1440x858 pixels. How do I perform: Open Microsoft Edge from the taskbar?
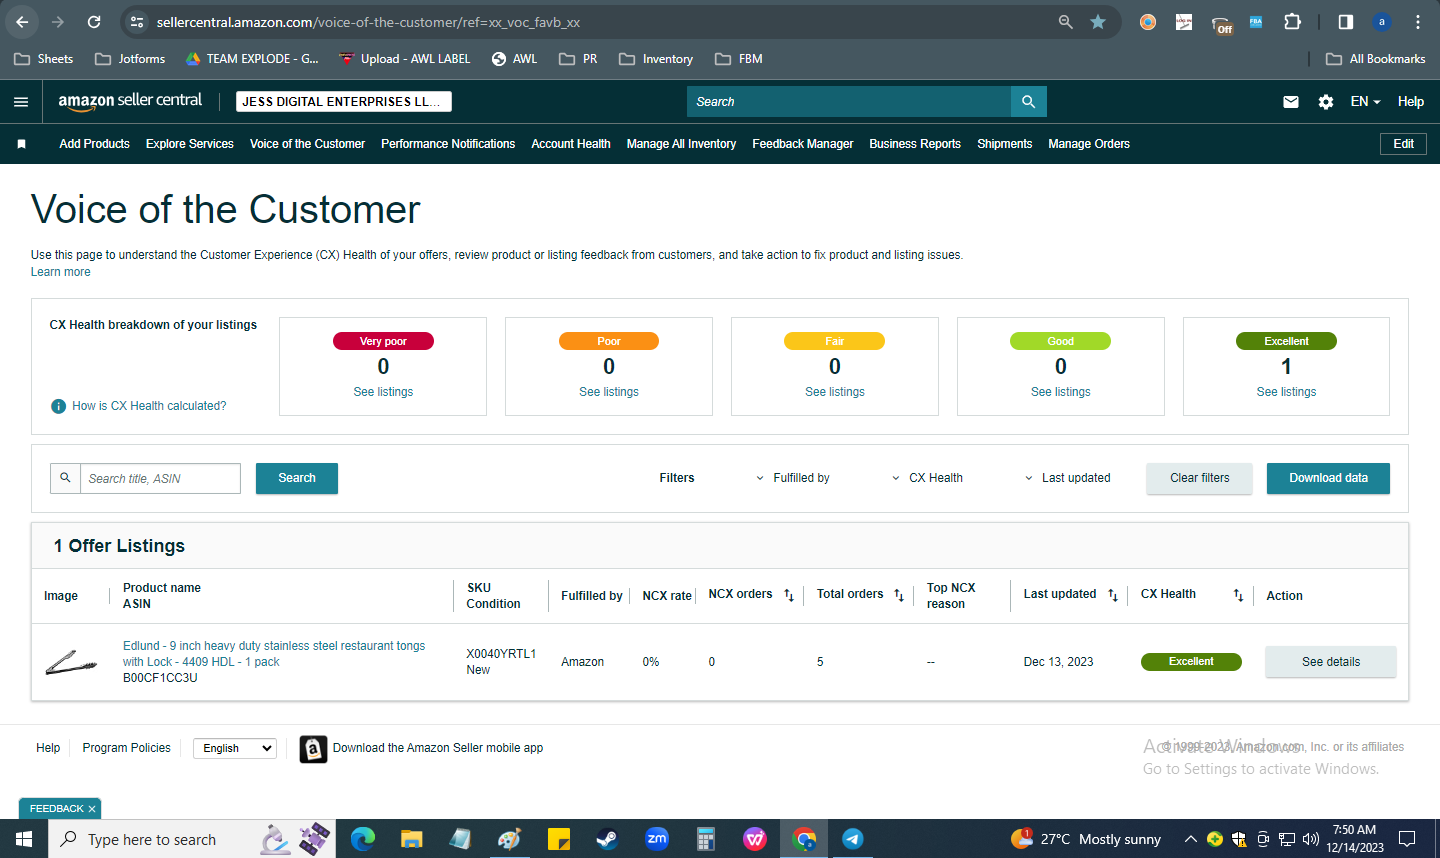click(362, 839)
